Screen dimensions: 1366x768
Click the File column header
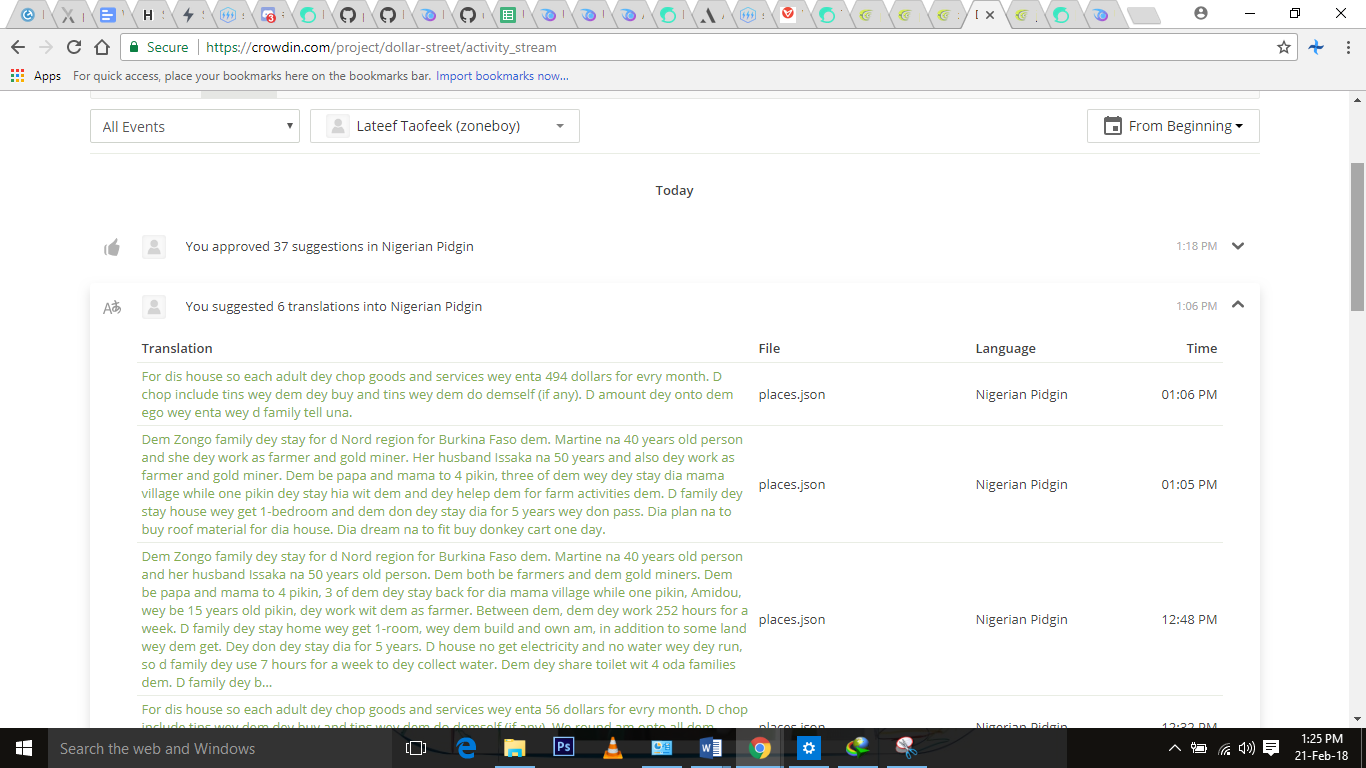769,349
